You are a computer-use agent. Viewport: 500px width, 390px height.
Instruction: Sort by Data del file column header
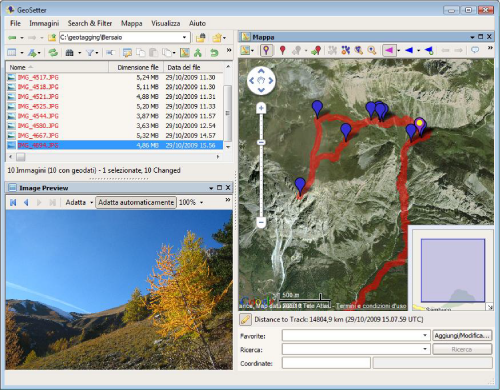point(193,67)
